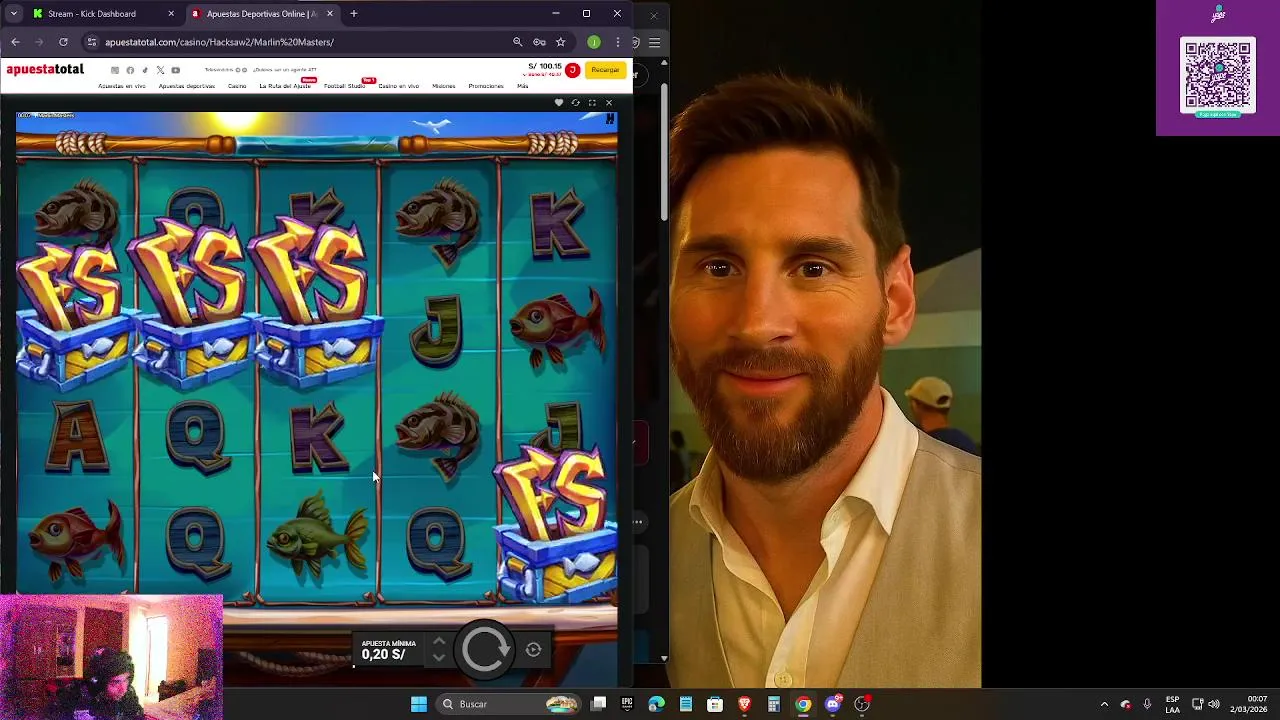Increase the bet with the up arrow
This screenshot has width=1280, height=720.
[438, 641]
